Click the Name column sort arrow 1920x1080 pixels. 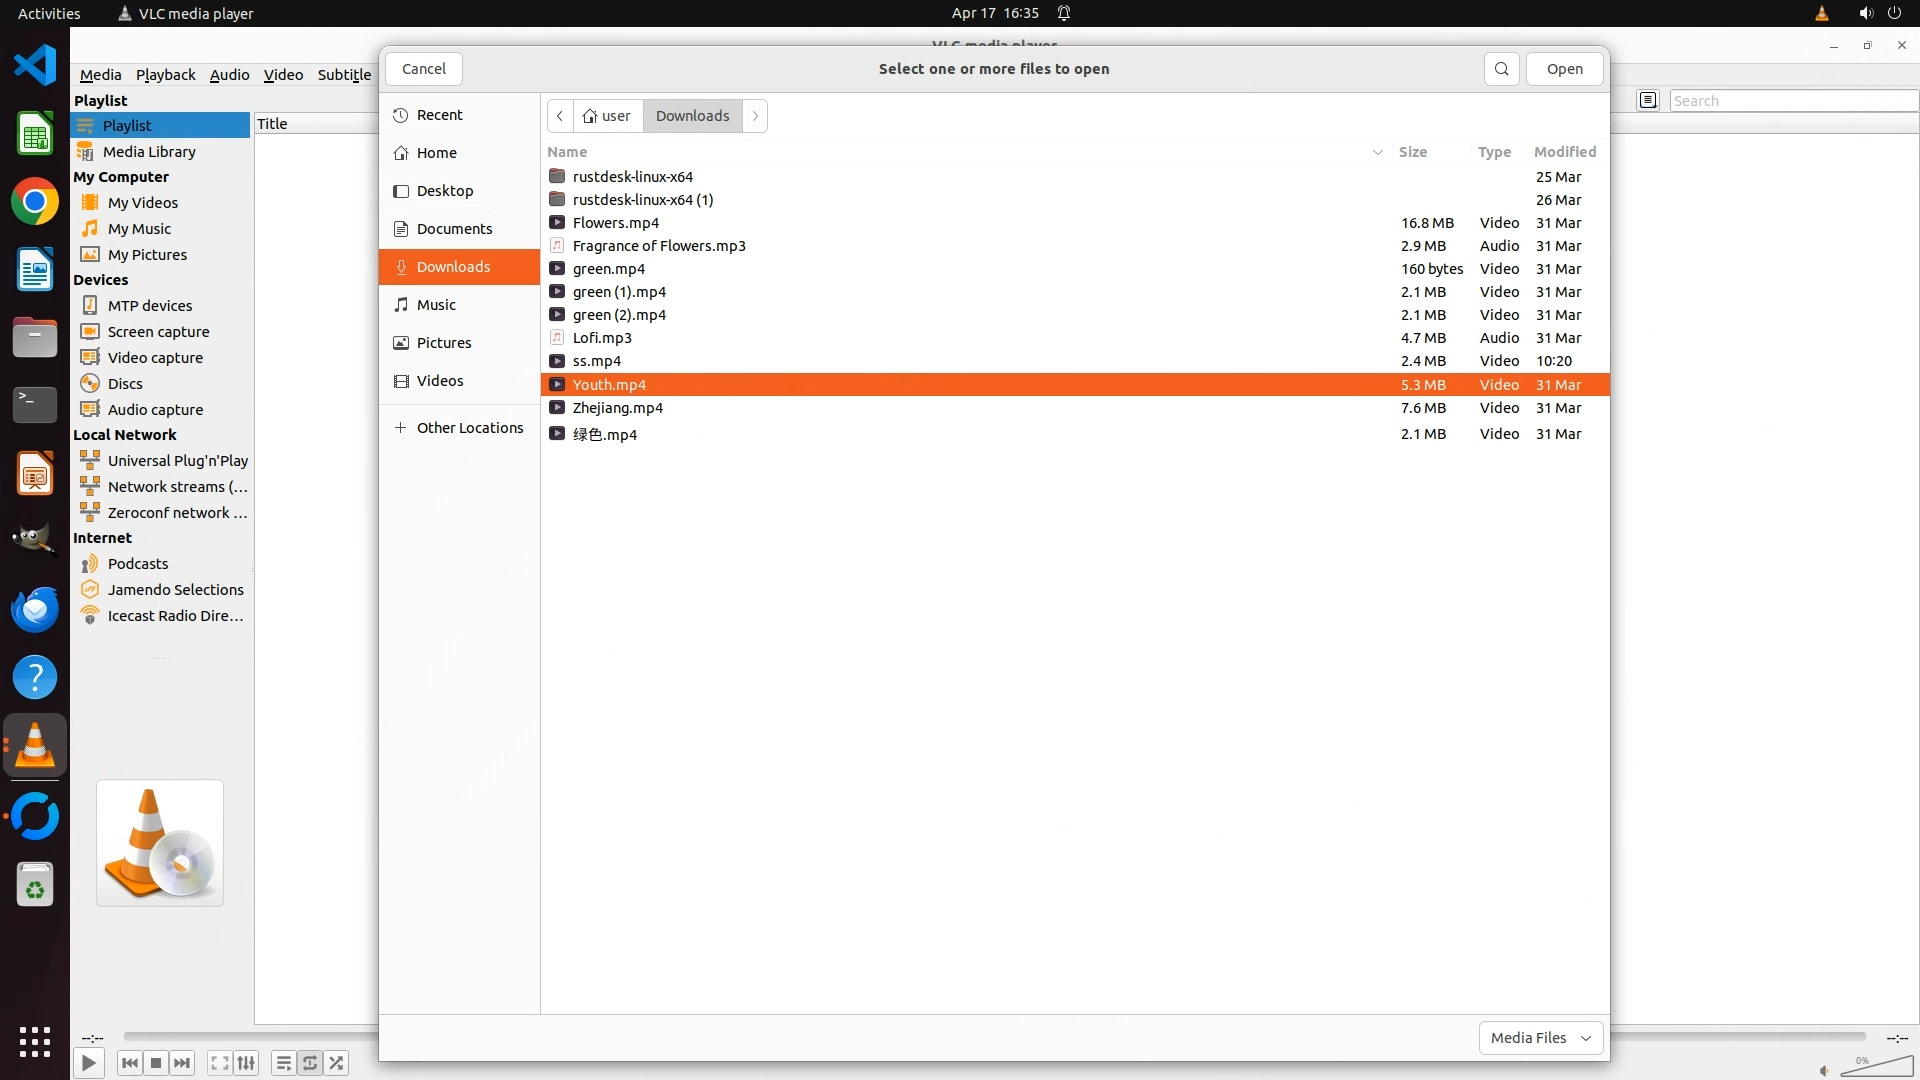[x=1377, y=152]
